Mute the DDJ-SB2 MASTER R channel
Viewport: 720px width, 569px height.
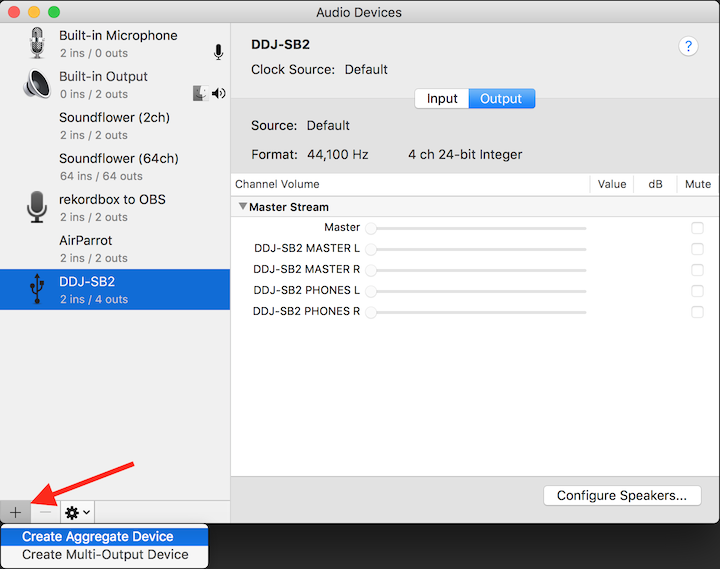point(697,270)
